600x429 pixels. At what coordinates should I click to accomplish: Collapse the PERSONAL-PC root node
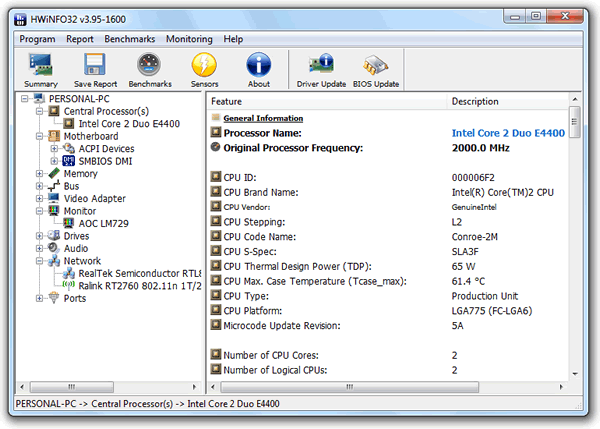click(24, 99)
